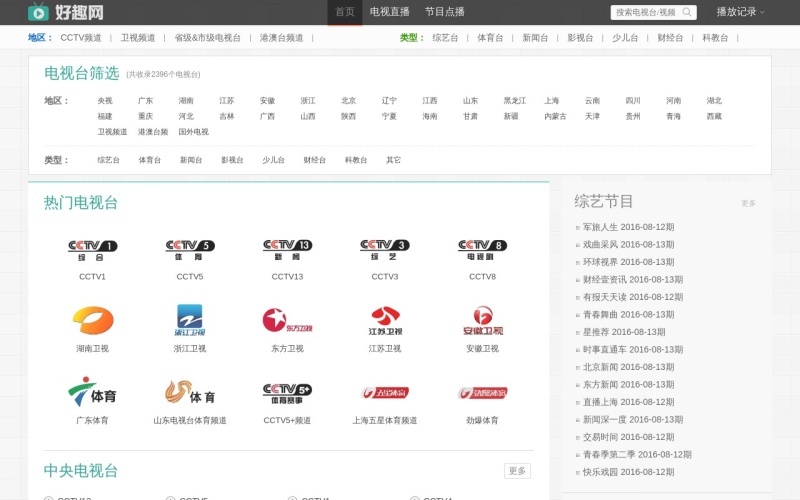Open 青春季第二季 2016-08-12期

[637, 455]
